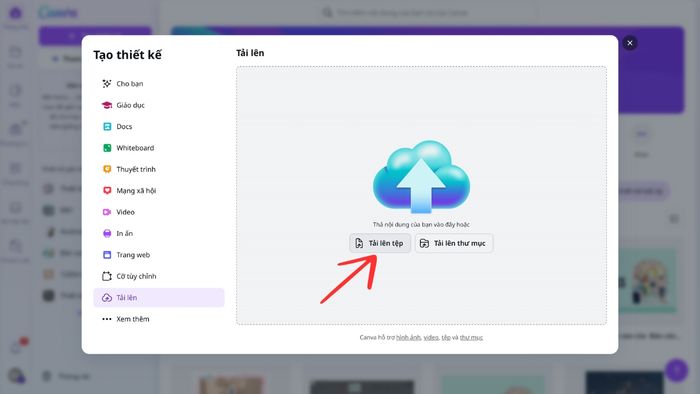Image resolution: width=700 pixels, height=394 pixels.
Task: Click the Tải lên thư mục button
Action: click(x=454, y=243)
